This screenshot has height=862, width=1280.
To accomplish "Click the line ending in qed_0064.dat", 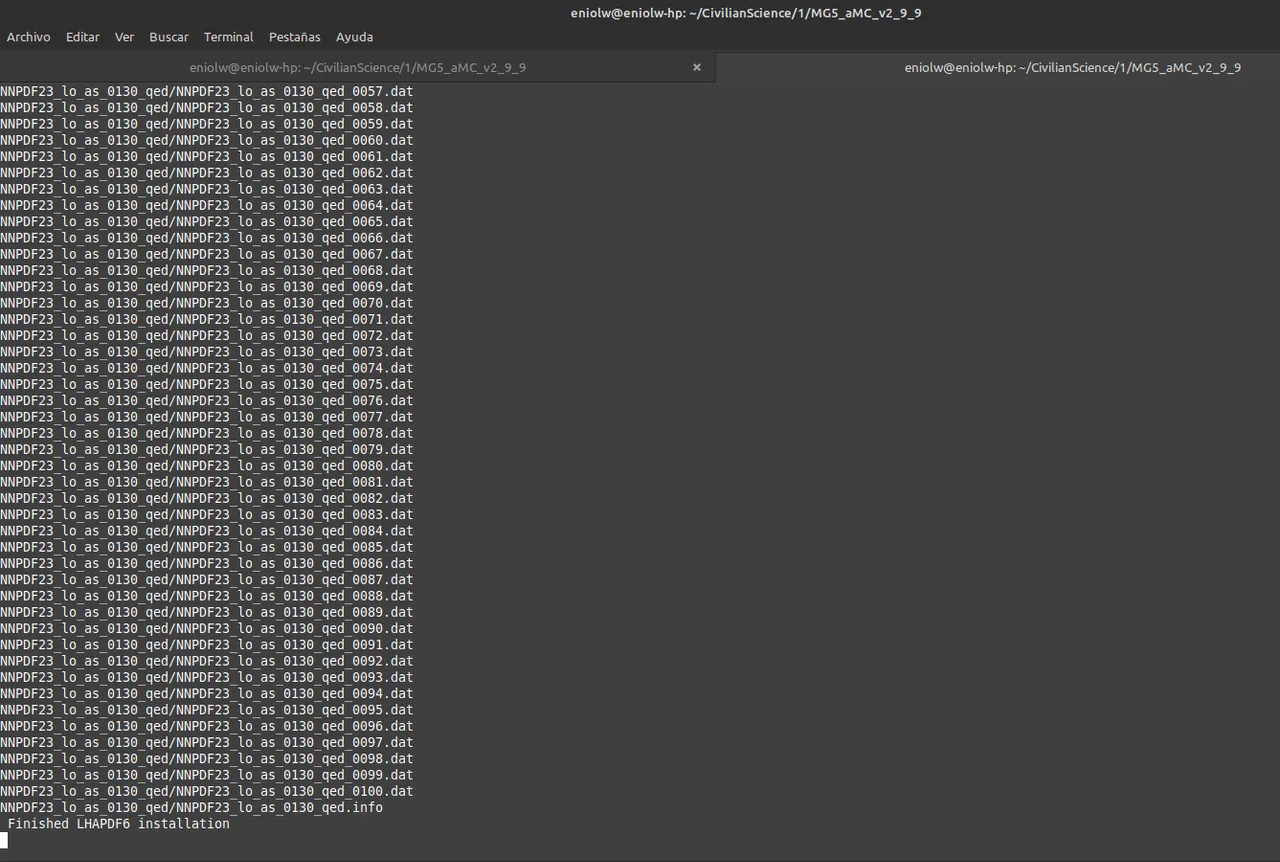I will 206,205.
